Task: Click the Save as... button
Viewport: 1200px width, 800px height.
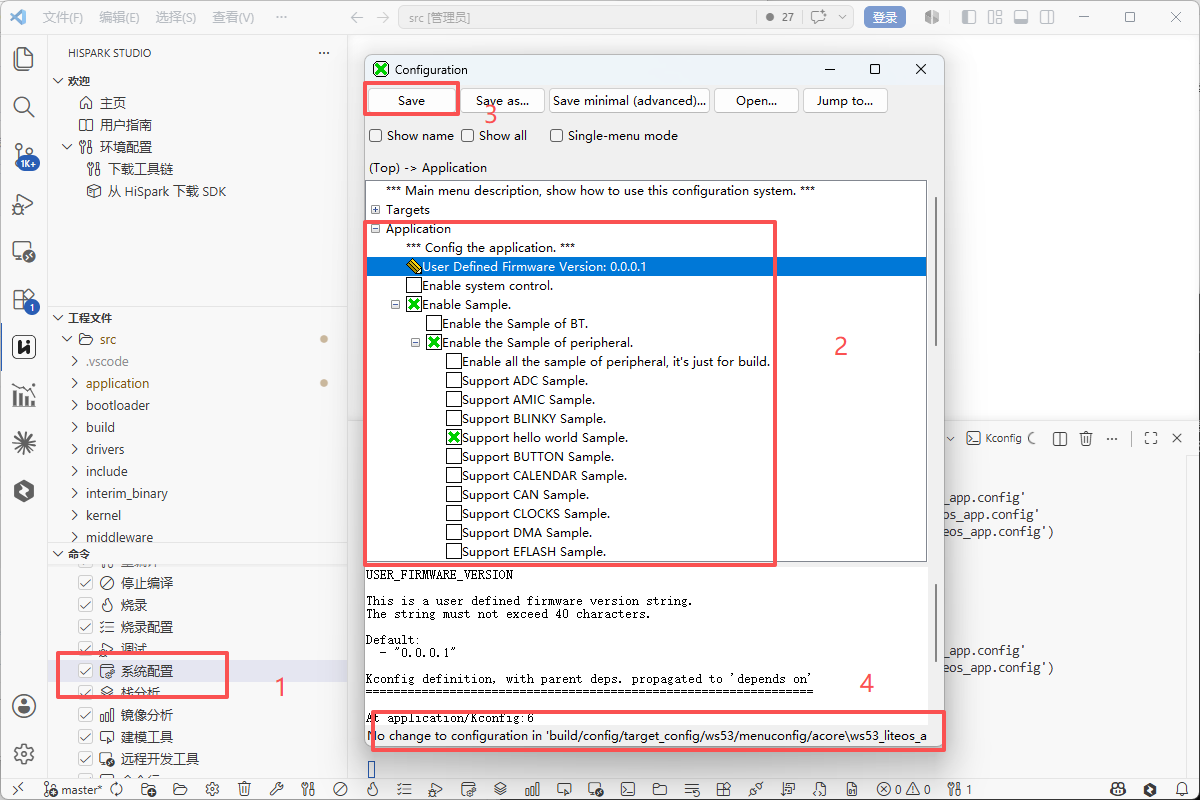Action: tap(502, 100)
